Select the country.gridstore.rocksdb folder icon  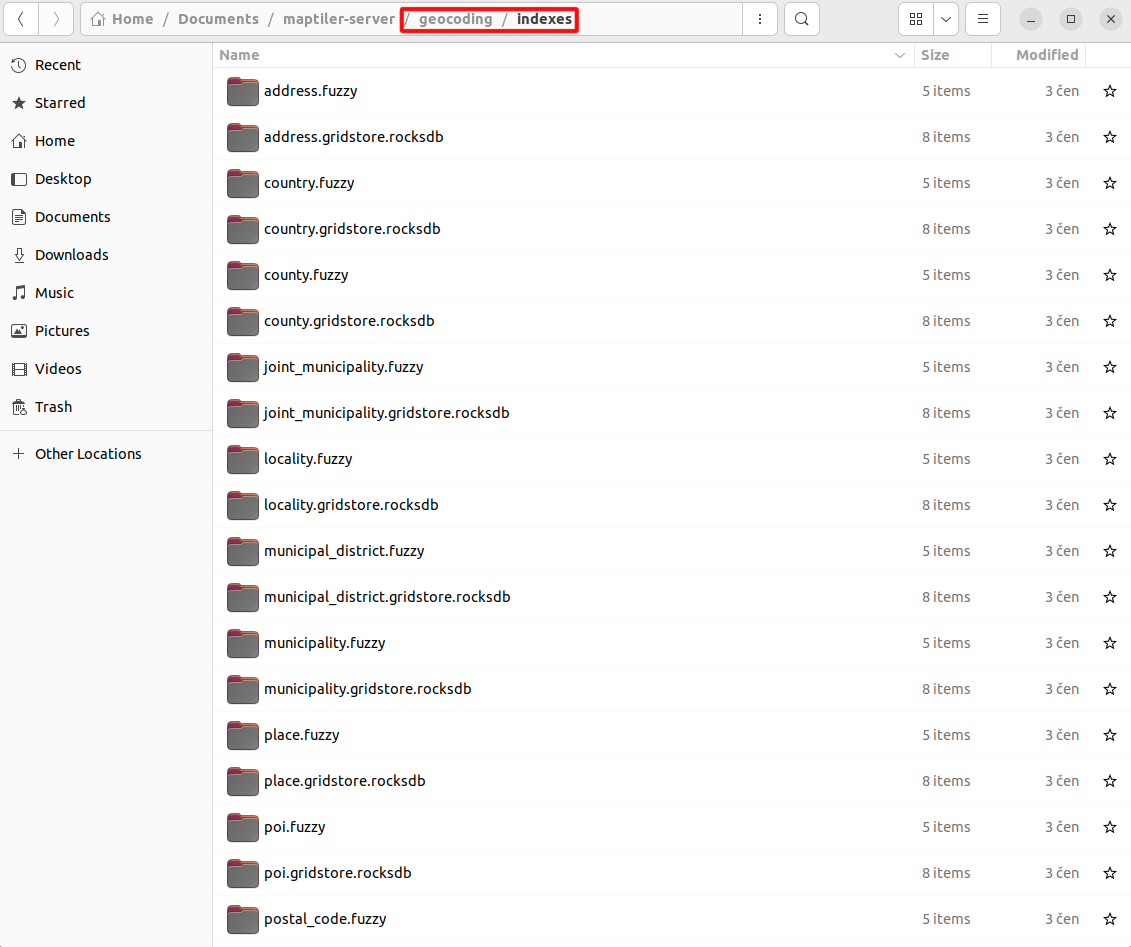click(242, 229)
